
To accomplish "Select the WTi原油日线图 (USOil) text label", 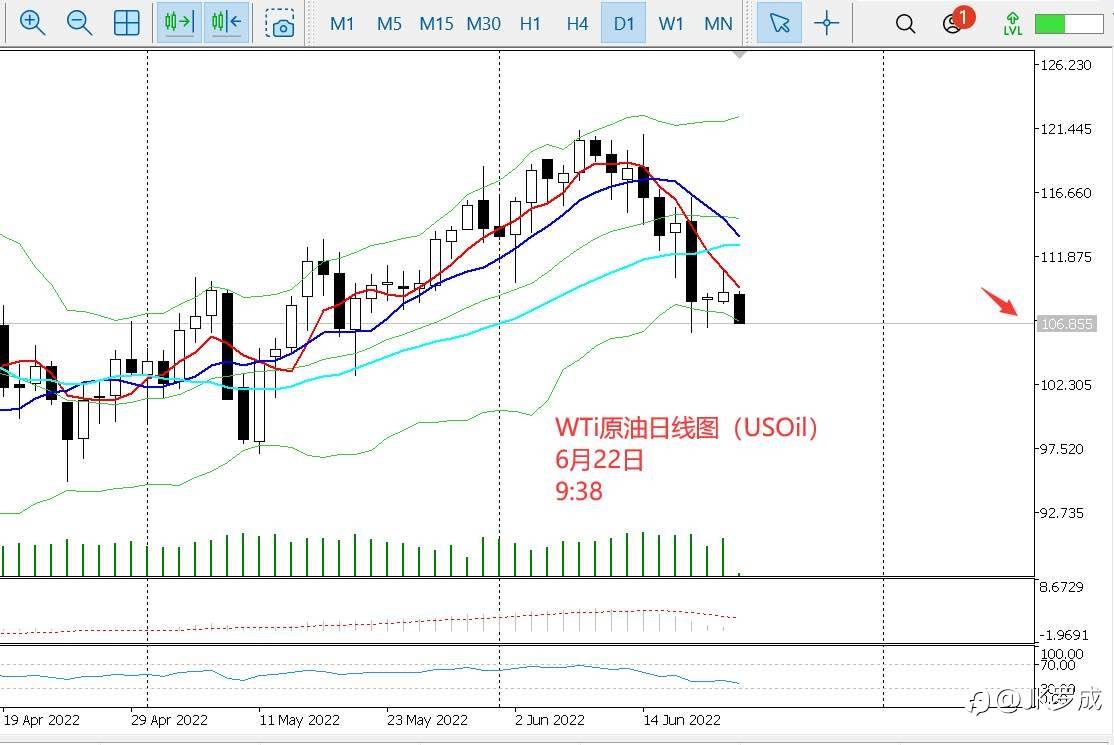I will point(686,428).
